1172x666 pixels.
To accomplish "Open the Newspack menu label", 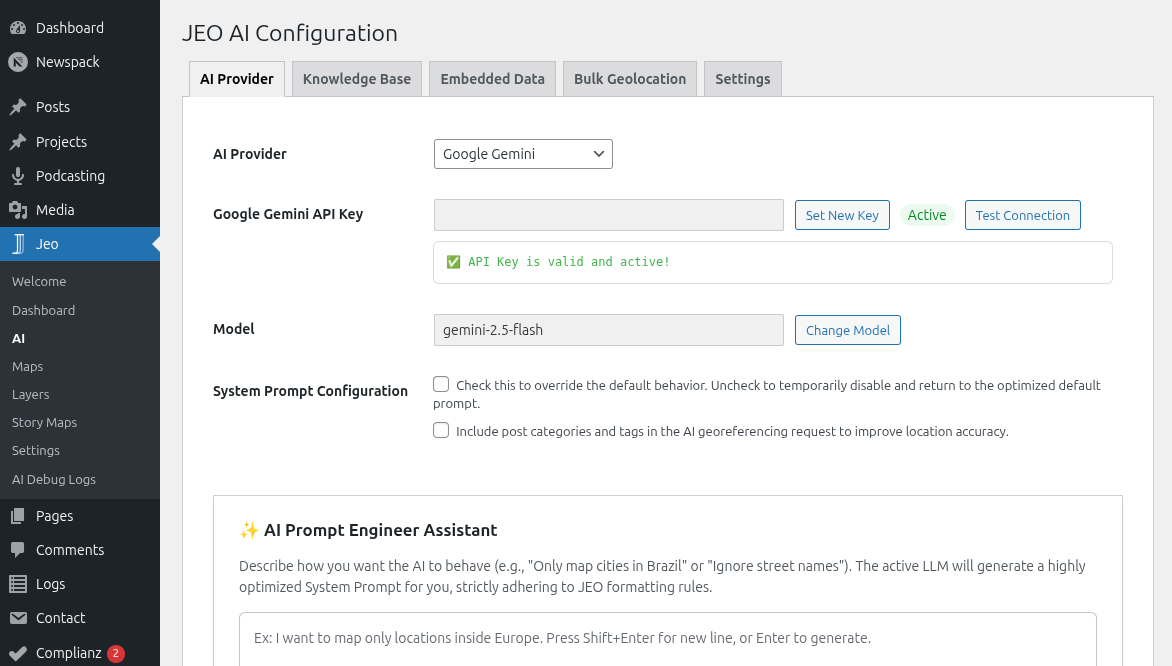I will point(67,62).
